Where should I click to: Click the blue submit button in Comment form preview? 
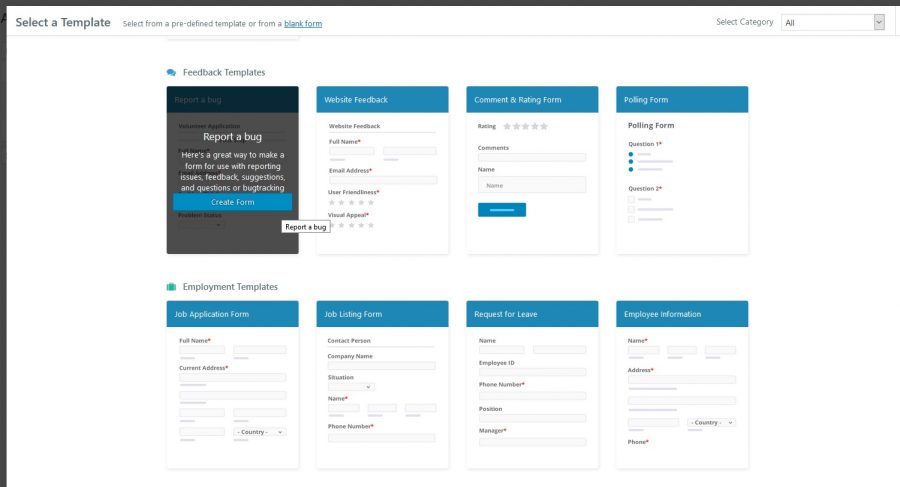[x=502, y=210]
